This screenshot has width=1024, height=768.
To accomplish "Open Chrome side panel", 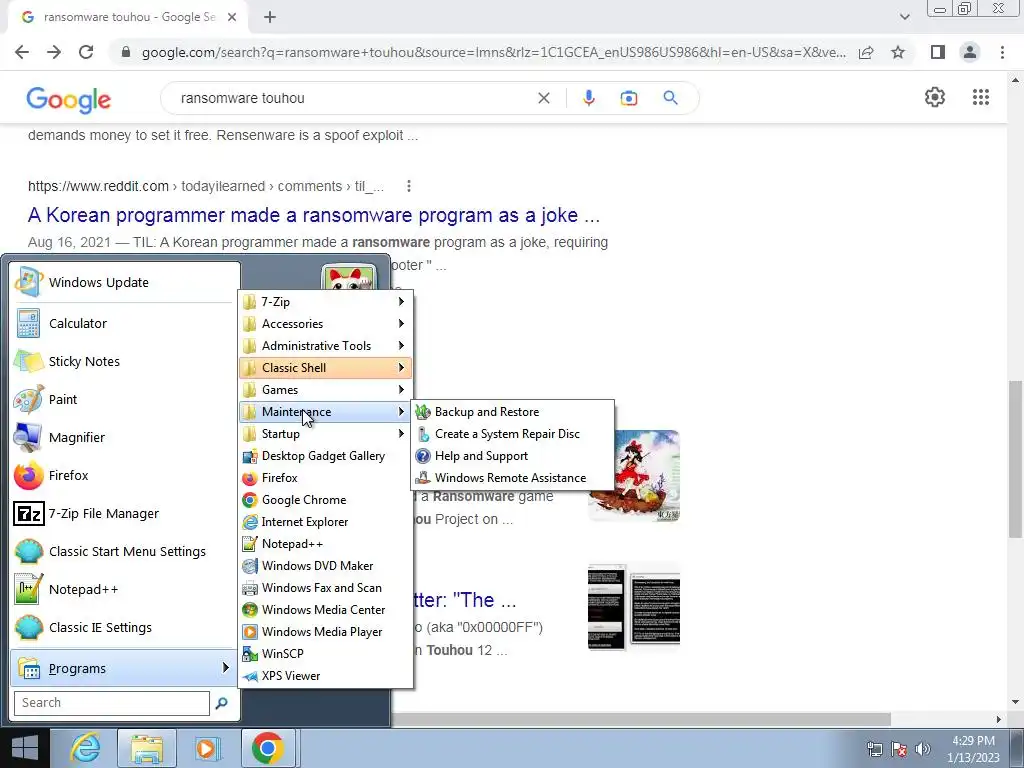I will [938, 52].
